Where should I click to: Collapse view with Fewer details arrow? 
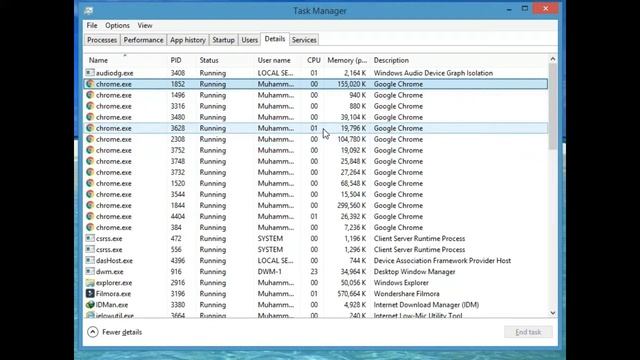click(93, 332)
